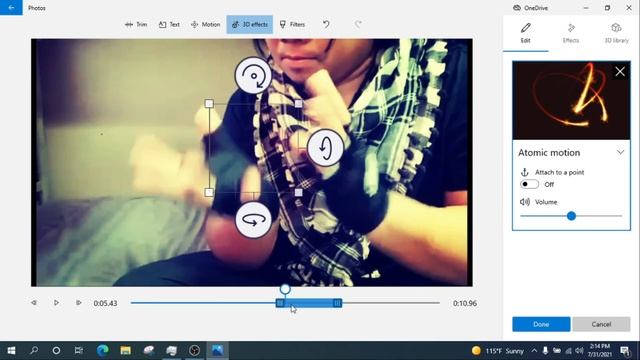Click the bottom rotate handle on the effect

coord(253,220)
